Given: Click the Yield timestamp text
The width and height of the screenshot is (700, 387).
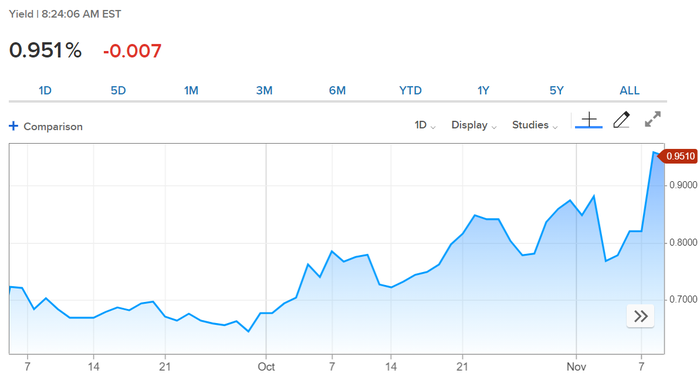Looking at the screenshot, I should click(x=65, y=14).
